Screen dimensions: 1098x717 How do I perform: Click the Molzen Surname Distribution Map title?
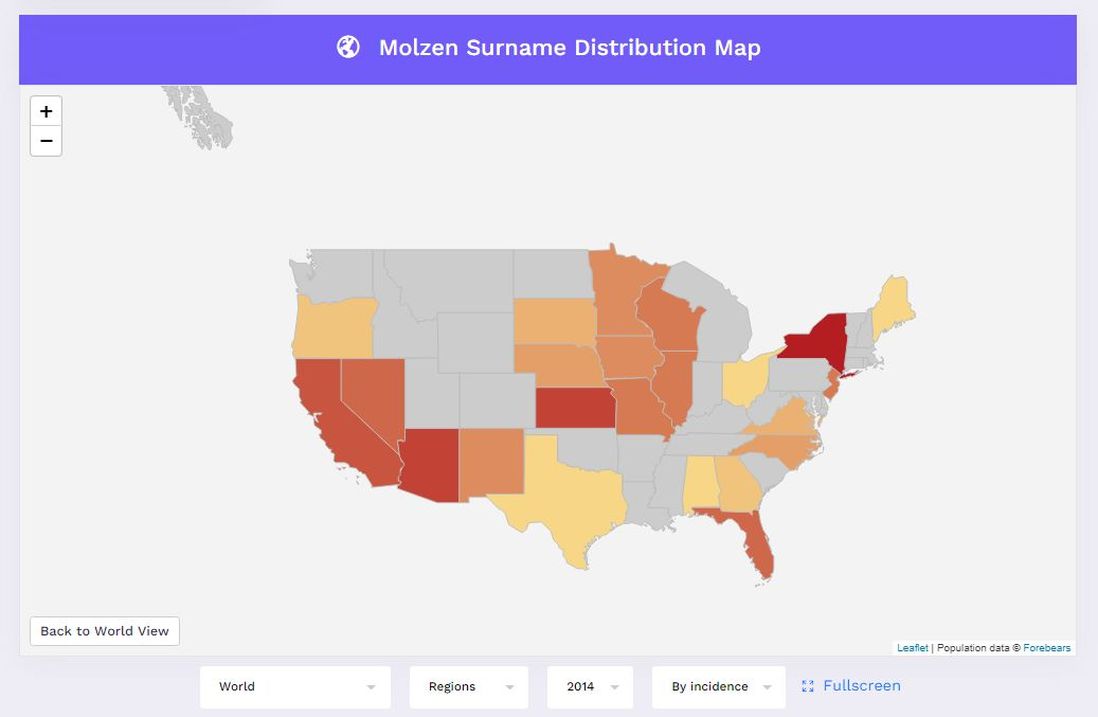tap(568, 47)
